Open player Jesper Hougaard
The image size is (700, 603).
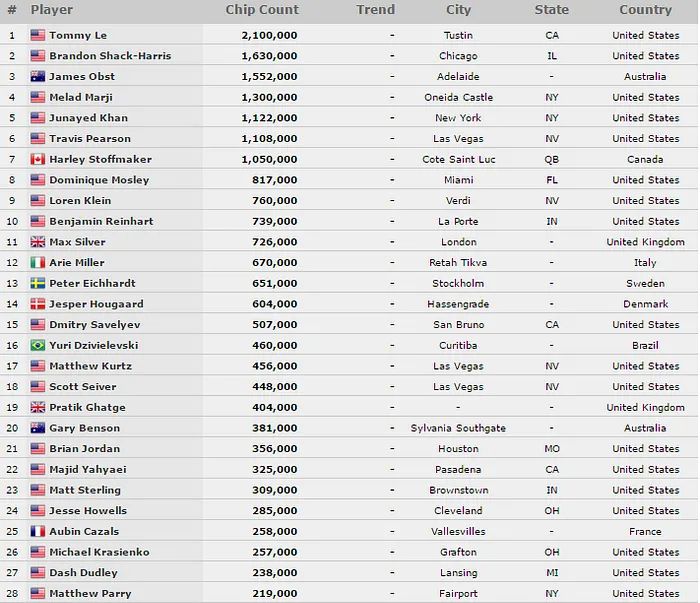(96, 304)
